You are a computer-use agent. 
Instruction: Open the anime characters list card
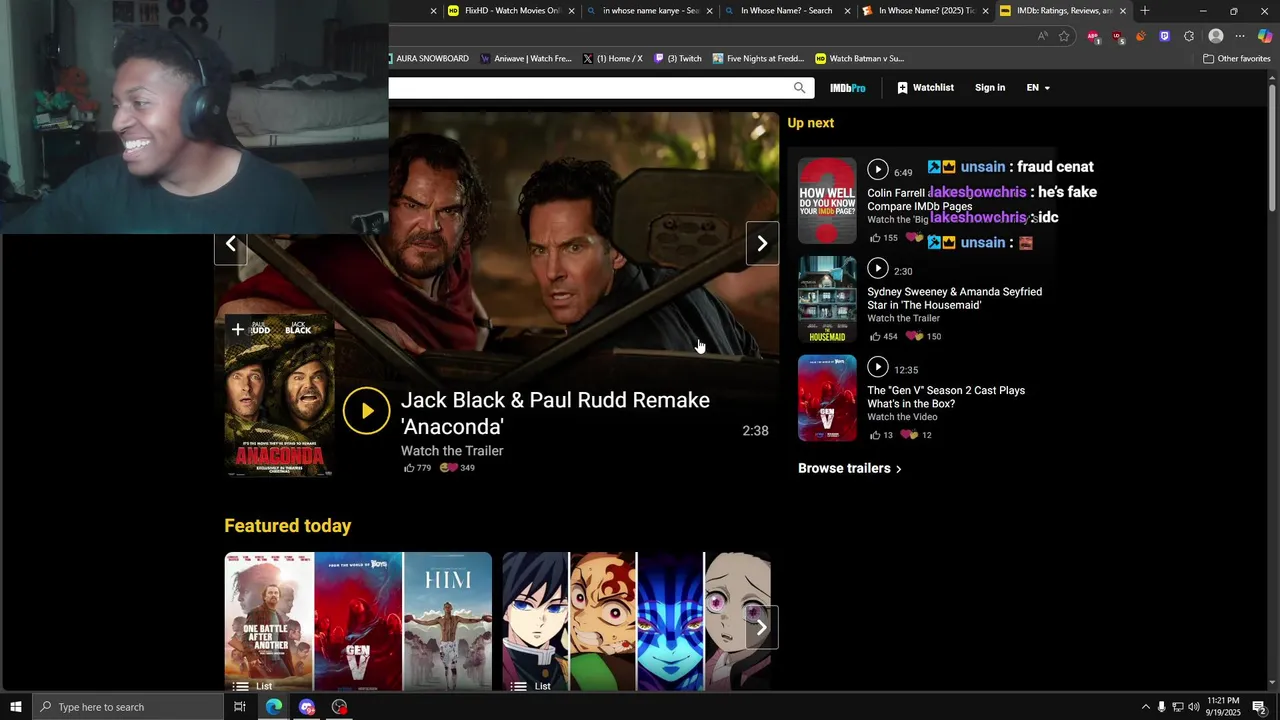coord(636,622)
